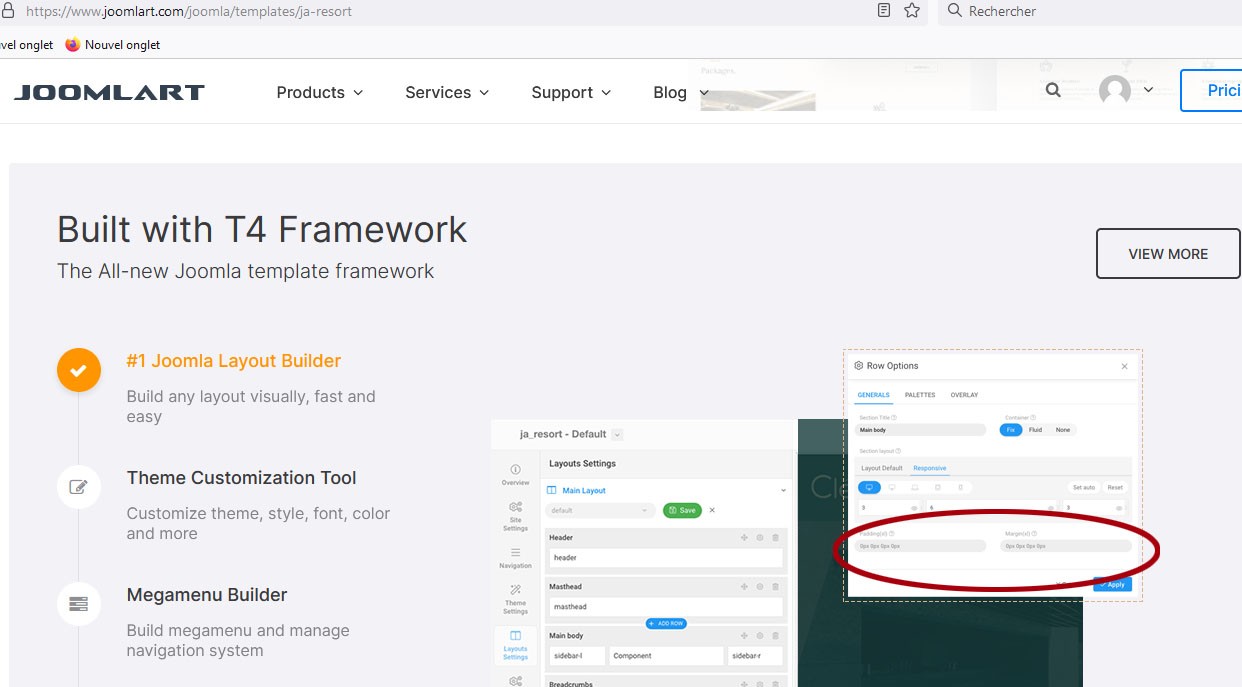Click the Header row settings icon
Viewport: 1242px width, 687px height.
(760, 537)
